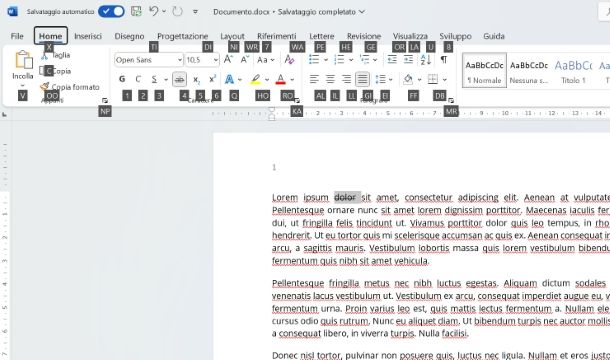610x360 pixels.
Task: Align text to the left
Action: coord(314,79)
